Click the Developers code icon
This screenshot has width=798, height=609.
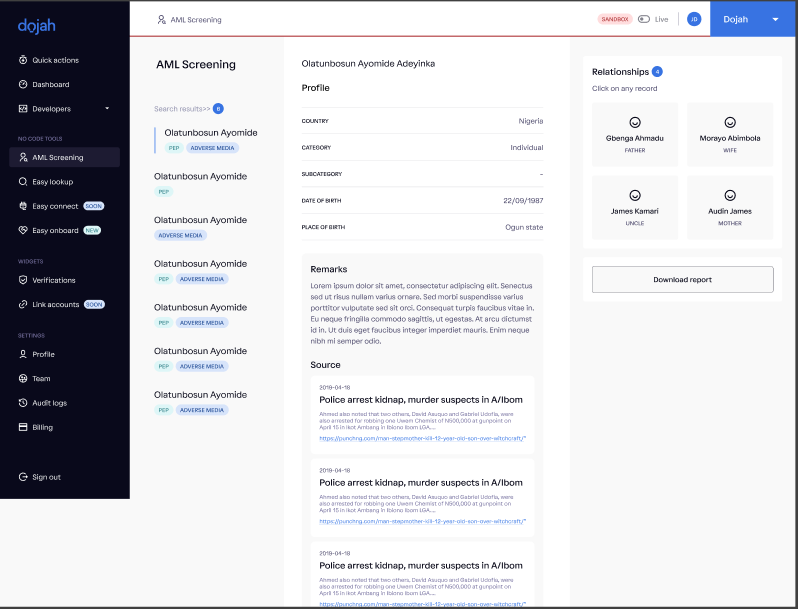point(23,108)
